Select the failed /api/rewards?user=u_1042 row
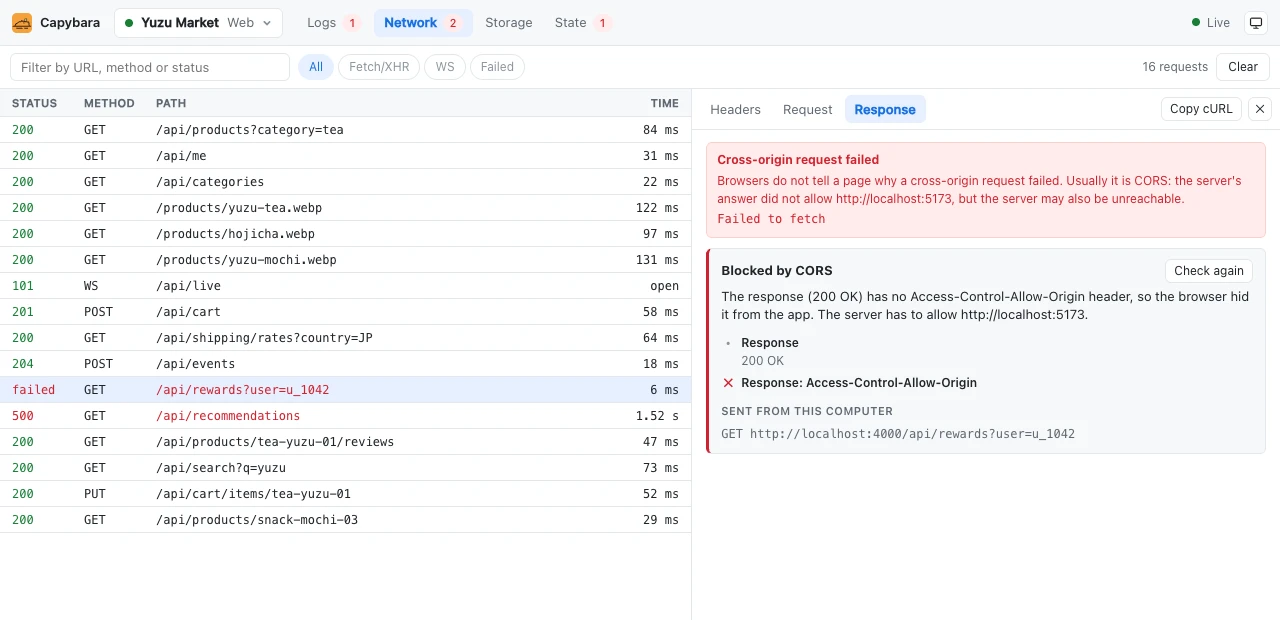 coord(345,390)
